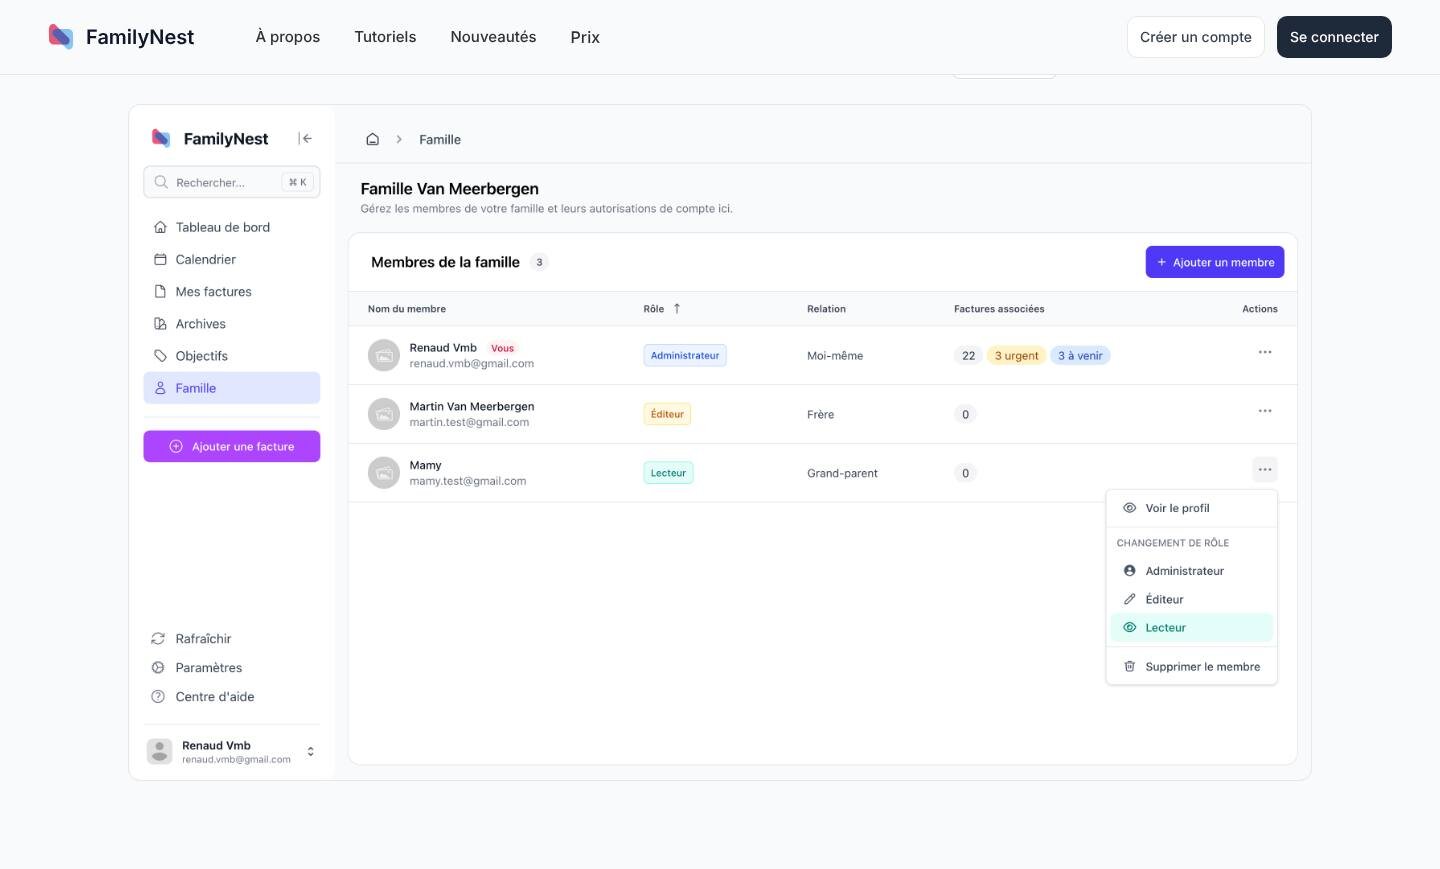Focus the Rechercher search field
Screen dimensions: 1440x869
(x=232, y=182)
